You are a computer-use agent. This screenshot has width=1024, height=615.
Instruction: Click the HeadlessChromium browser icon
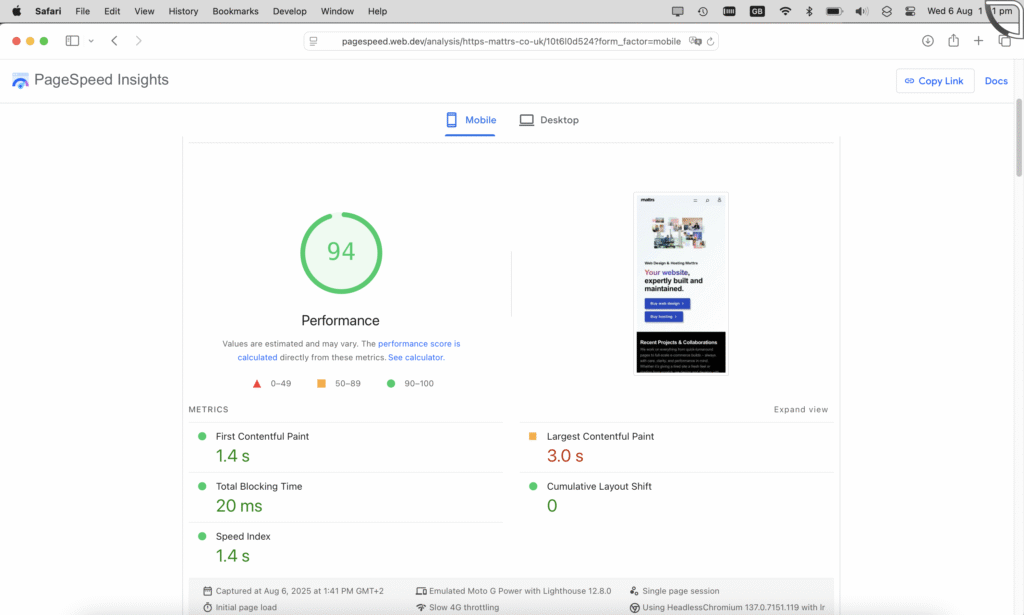click(634, 608)
